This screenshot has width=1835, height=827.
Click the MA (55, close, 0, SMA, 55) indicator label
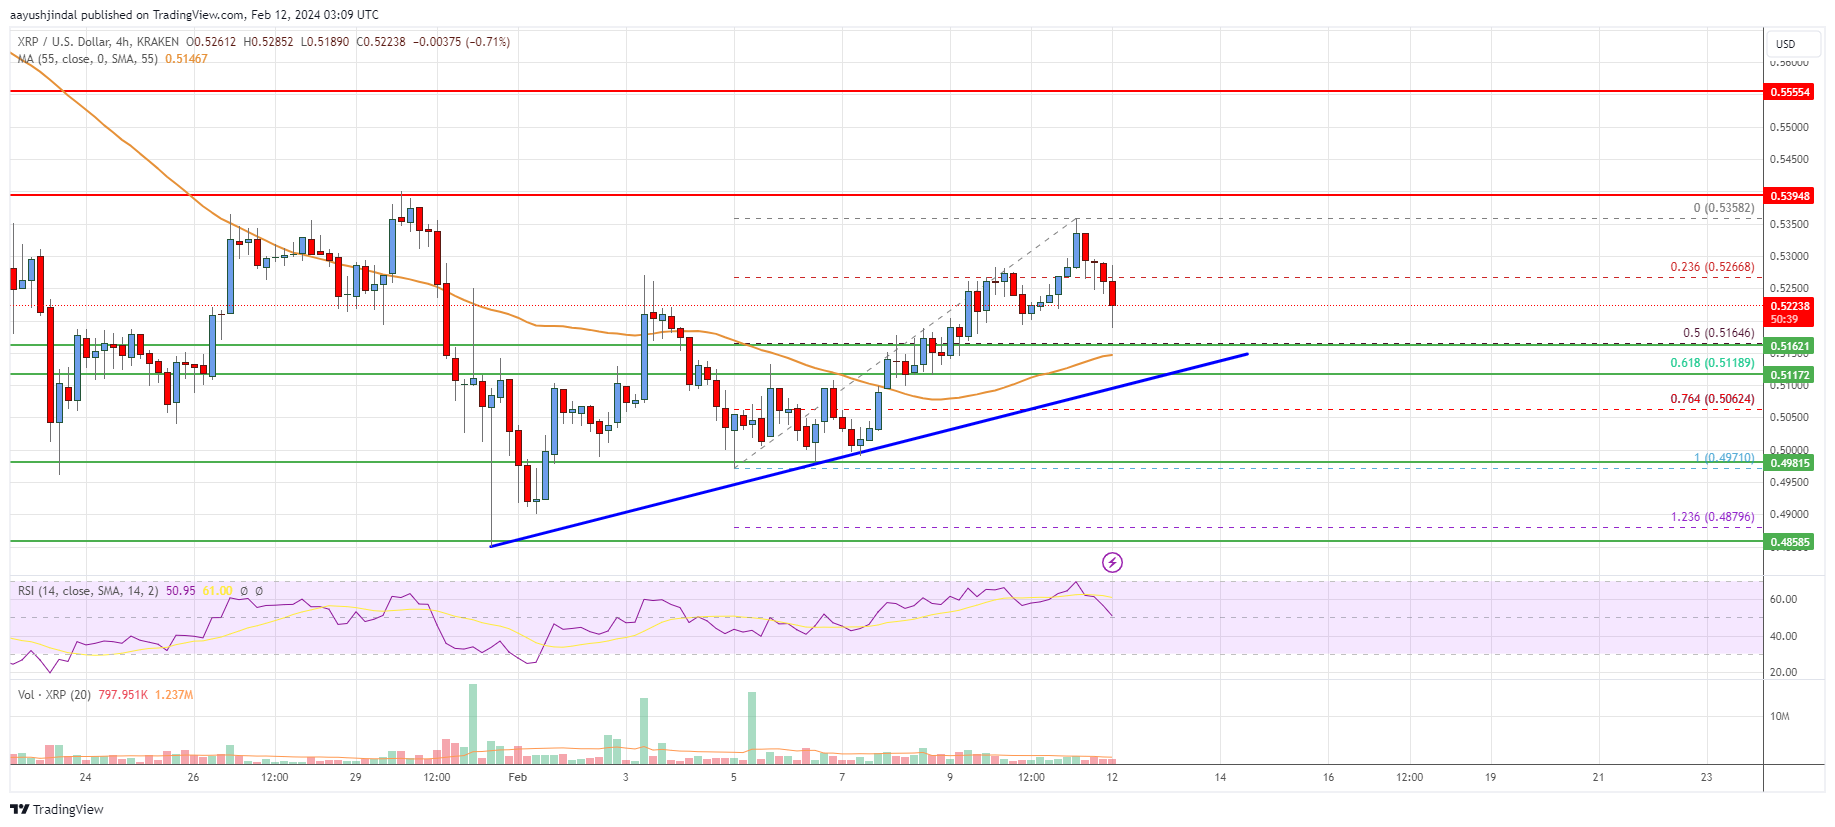point(87,59)
